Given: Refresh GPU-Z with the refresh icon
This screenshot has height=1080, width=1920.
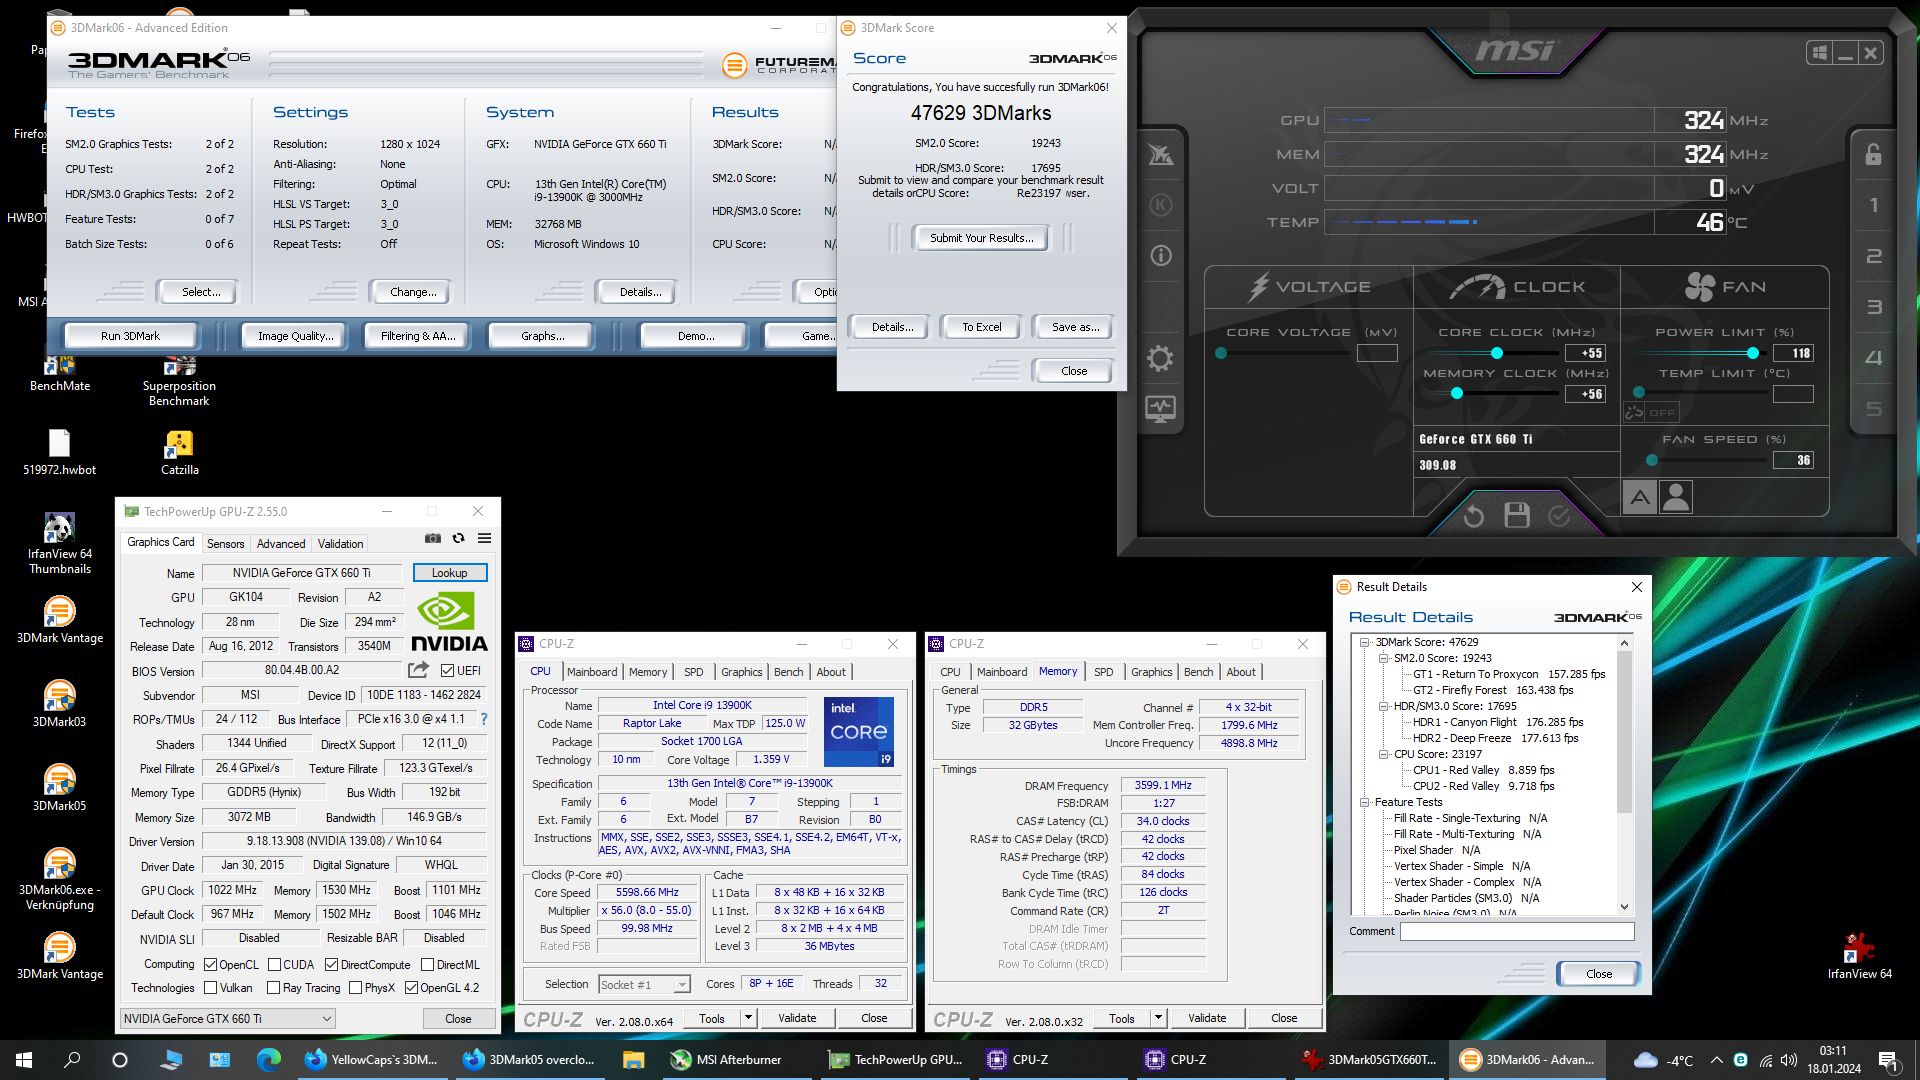Looking at the screenshot, I should pyautogui.click(x=458, y=538).
